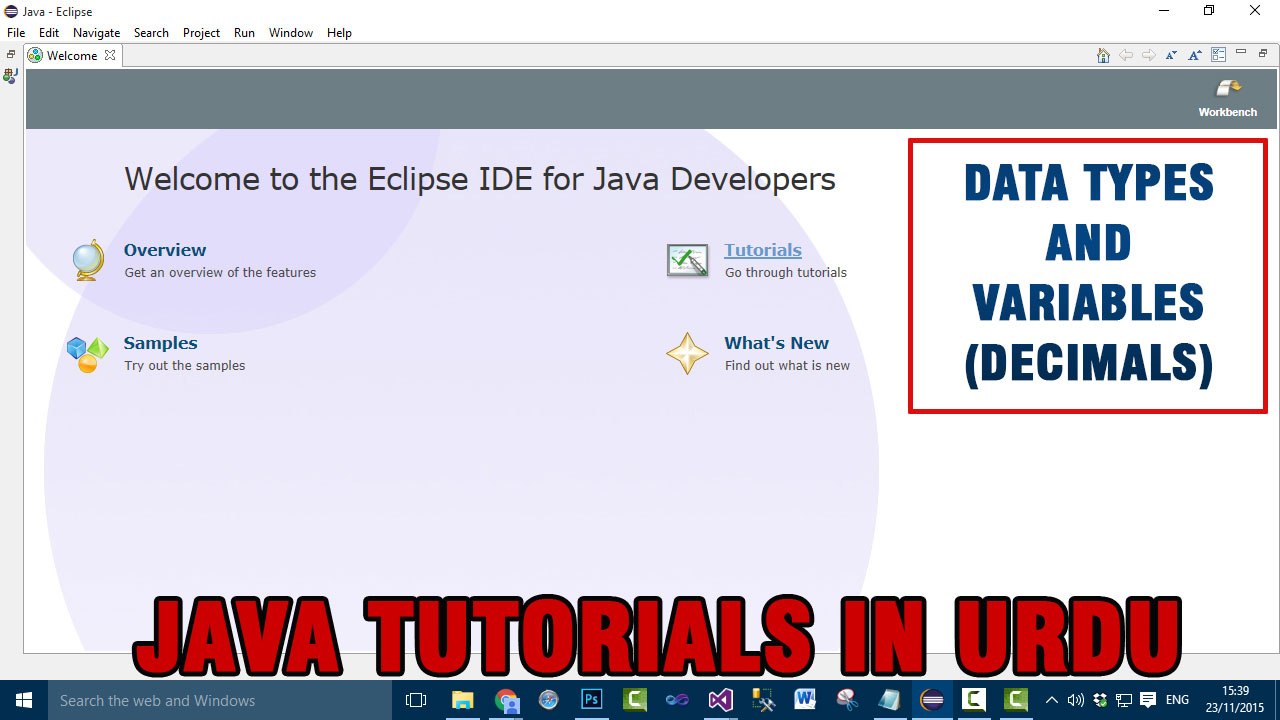
Task: Select the Welcome tab
Action: coord(72,56)
